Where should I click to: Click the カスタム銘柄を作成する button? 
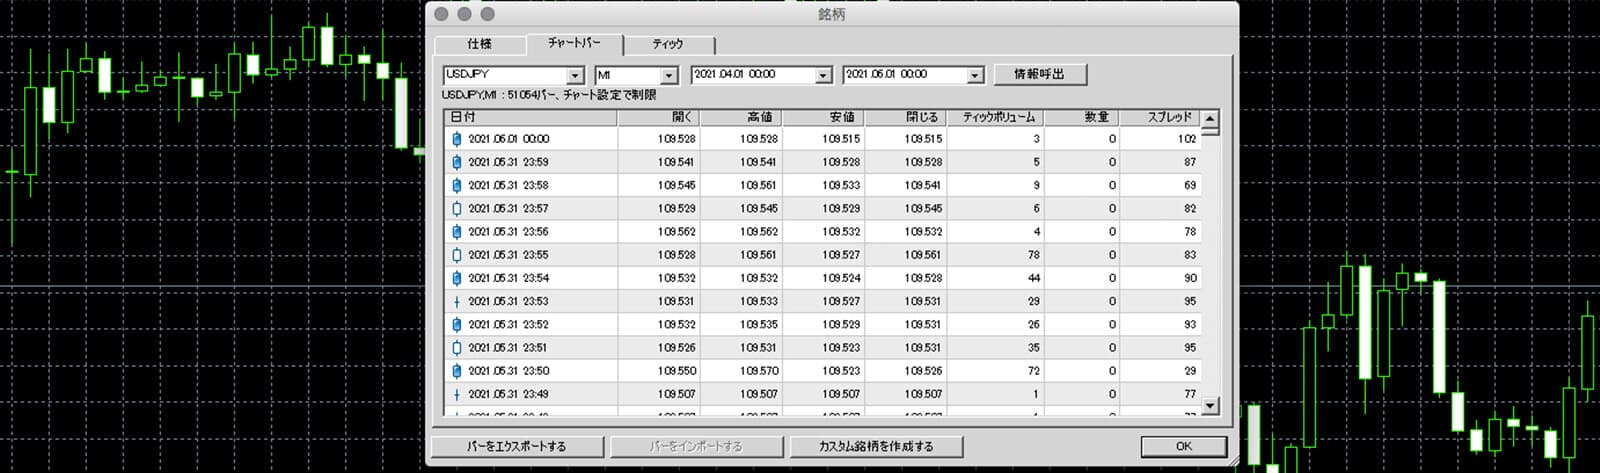coord(876,446)
